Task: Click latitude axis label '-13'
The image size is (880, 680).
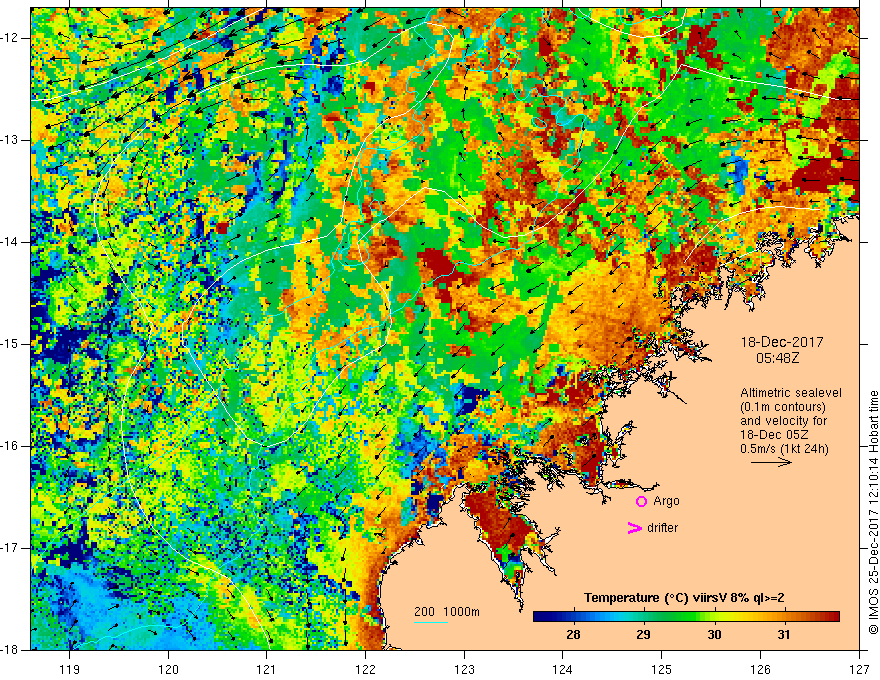Action: tap(11, 140)
